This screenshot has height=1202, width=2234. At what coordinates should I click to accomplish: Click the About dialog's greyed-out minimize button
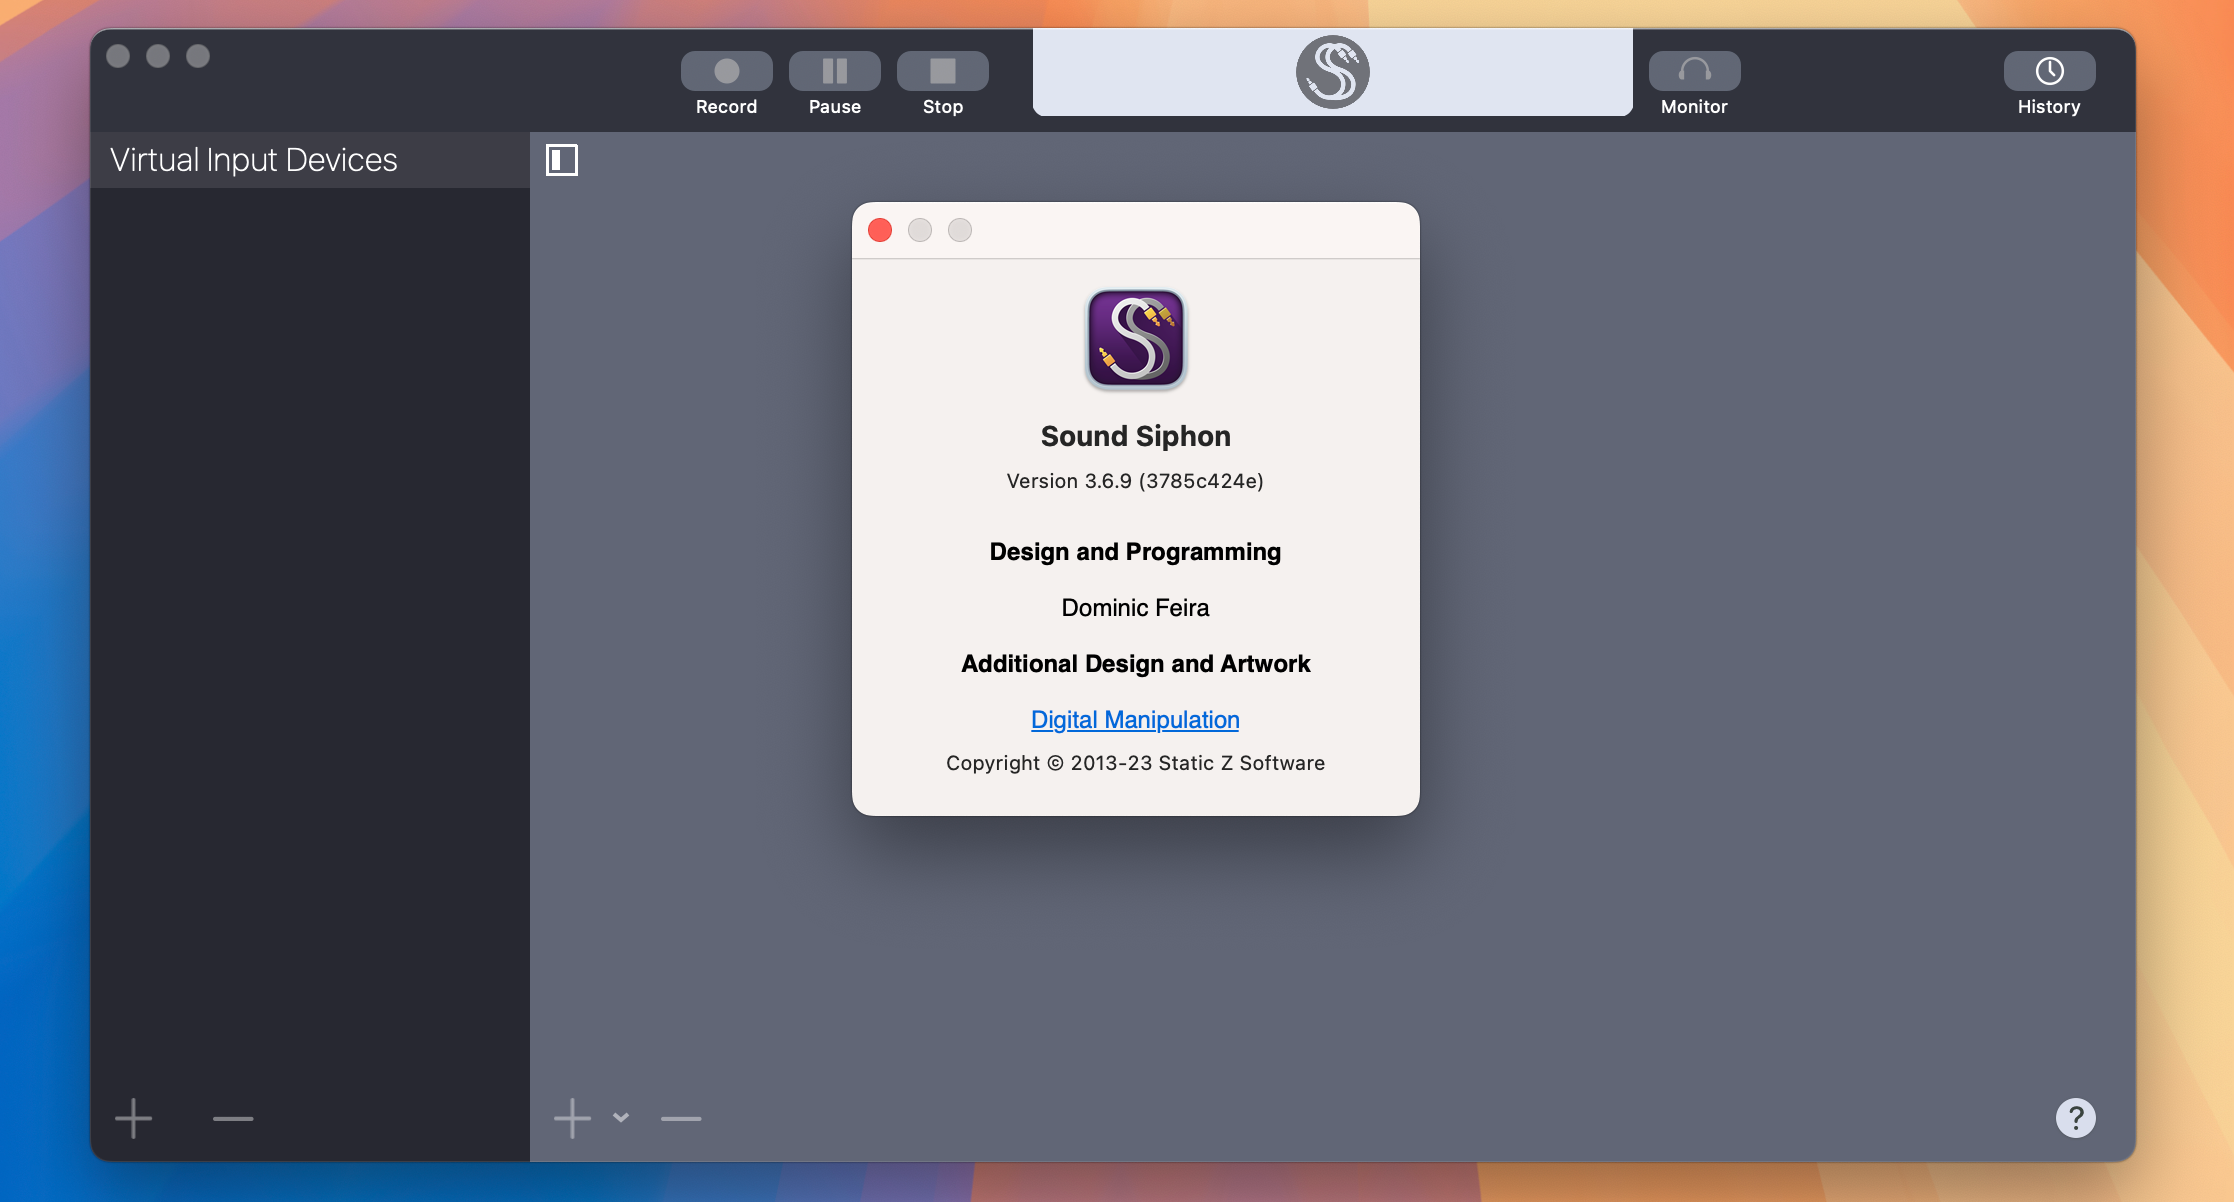(920, 230)
